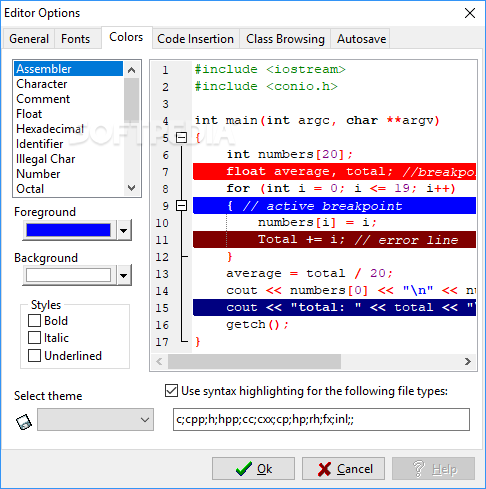Collapse the code fold at line 9

181,205
